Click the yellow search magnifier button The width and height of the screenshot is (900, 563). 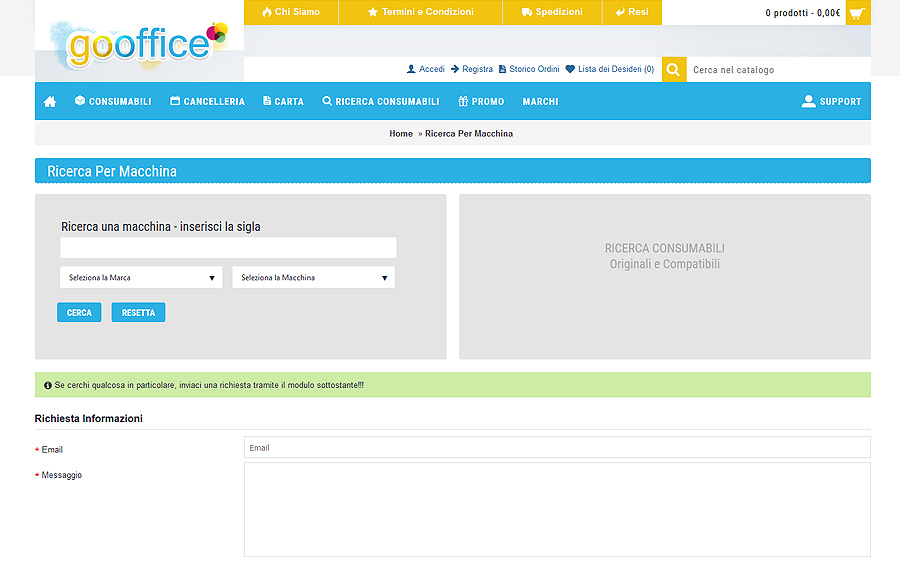point(674,69)
